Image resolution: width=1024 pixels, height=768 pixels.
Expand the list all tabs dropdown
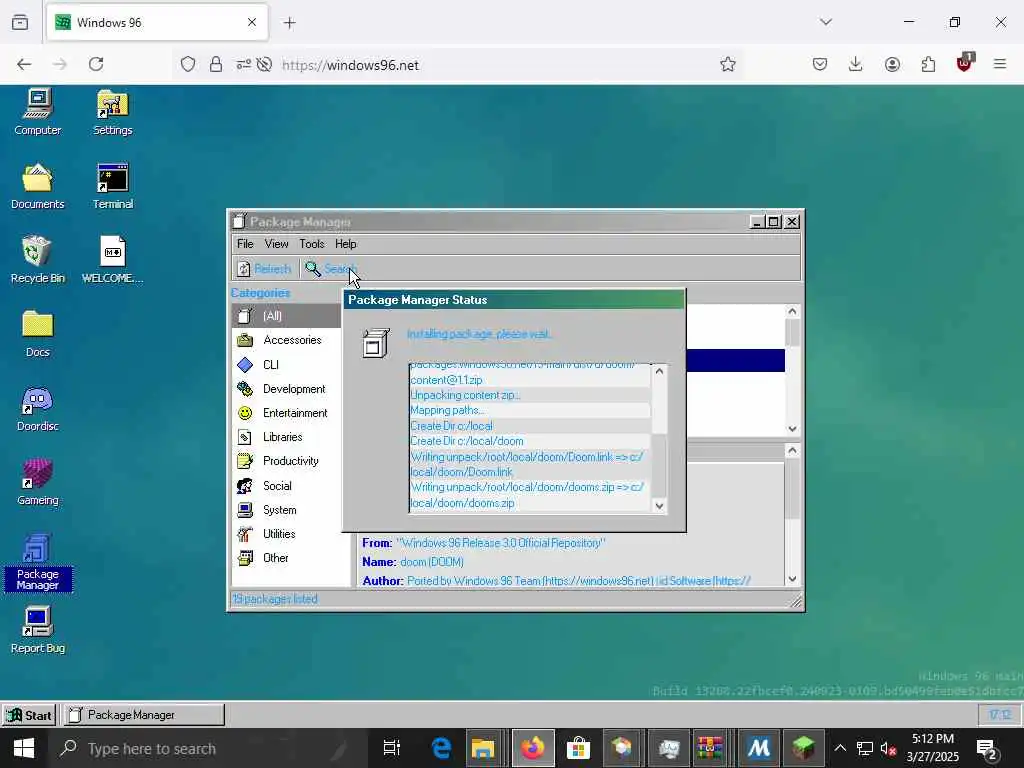[826, 22]
